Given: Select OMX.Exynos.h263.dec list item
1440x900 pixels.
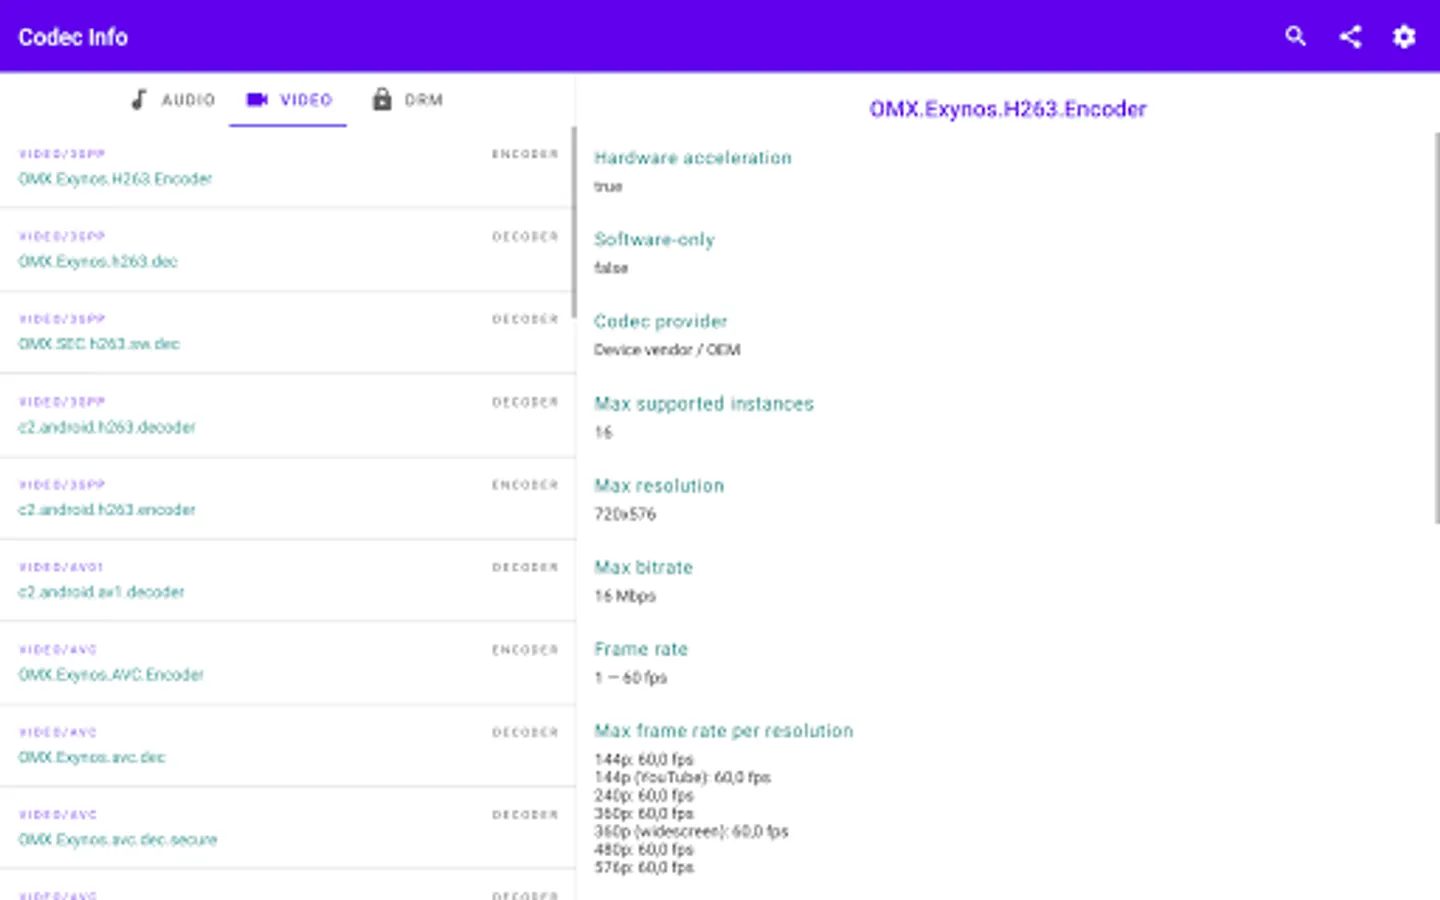Looking at the screenshot, I should coord(287,250).
